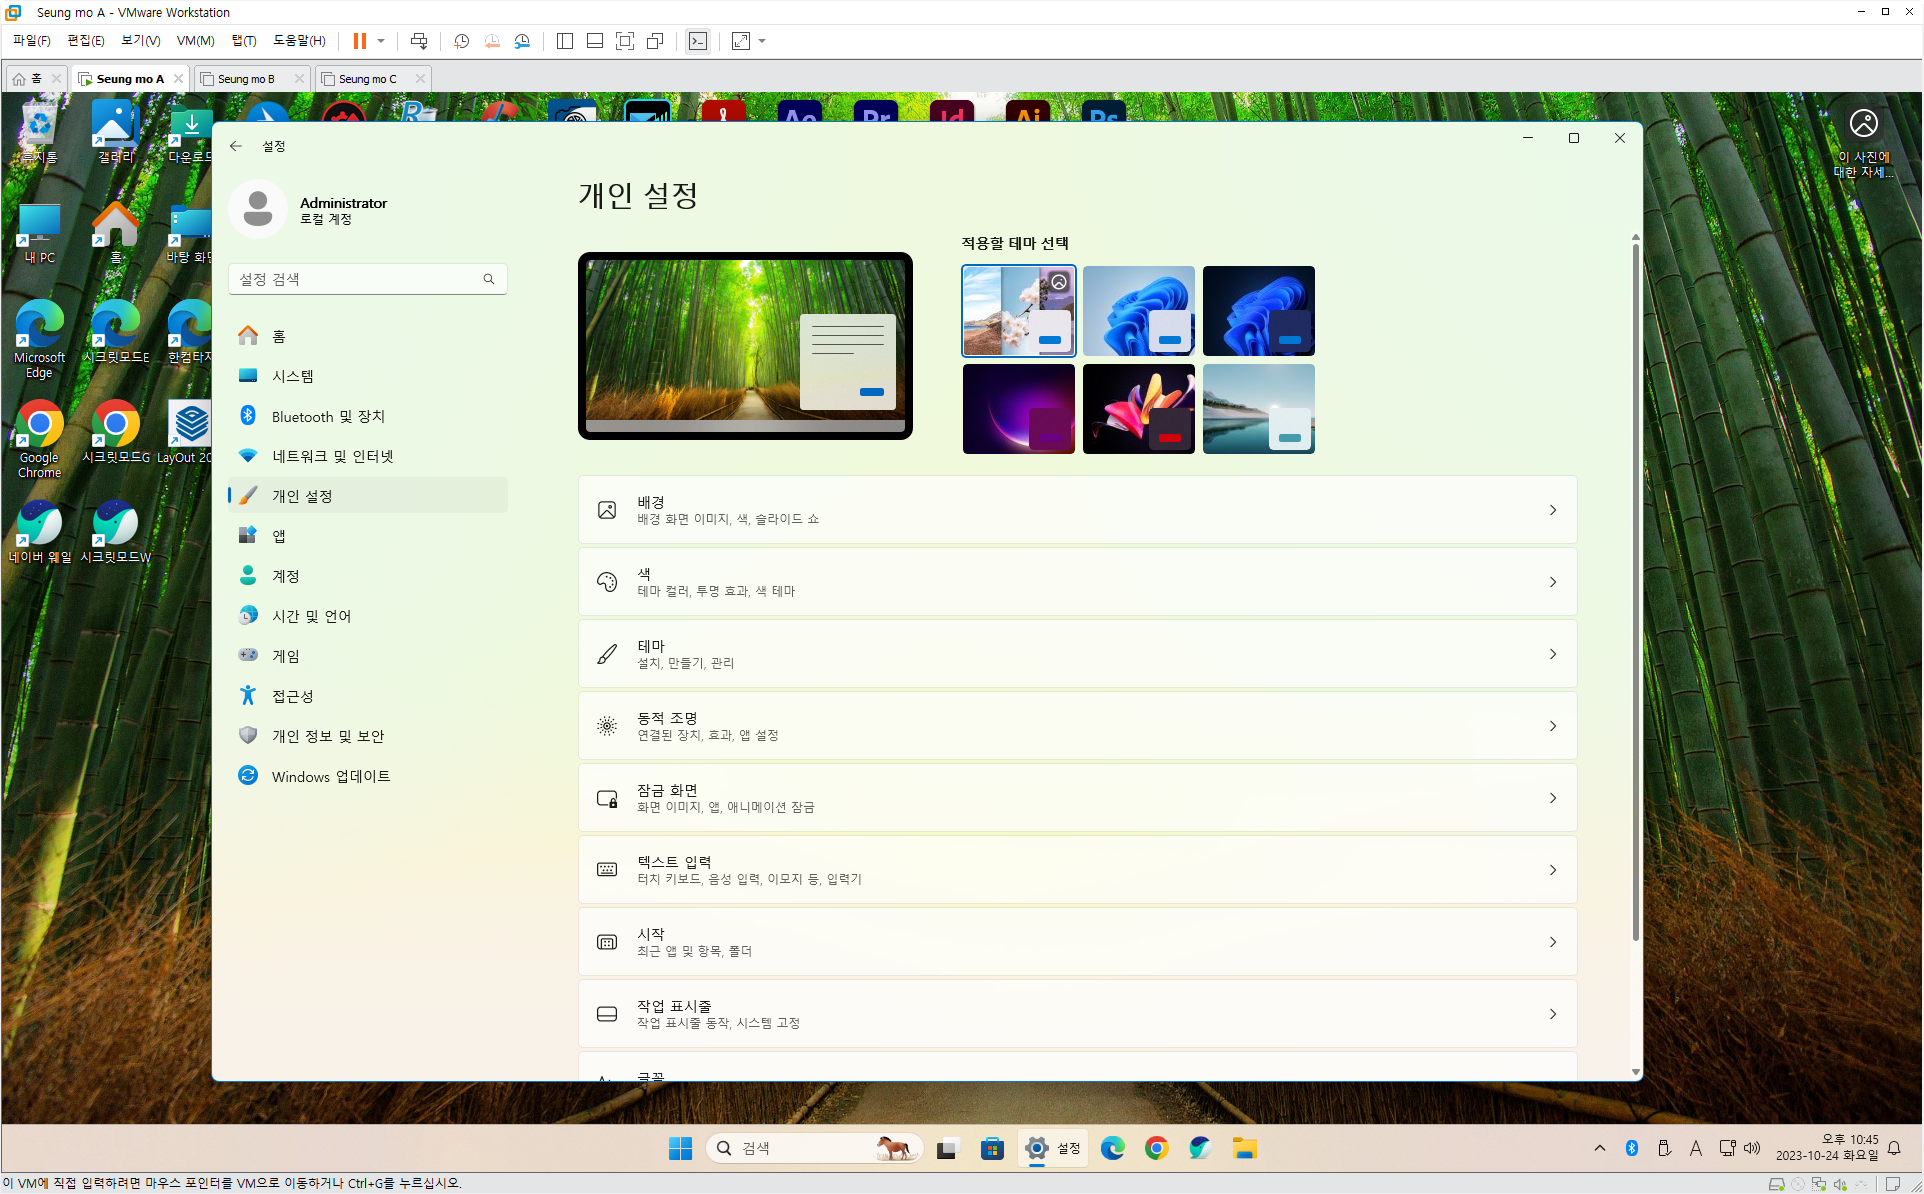Switch to the Seung mo B tab
The image size is (1924, 1194).
(x=246, y=79)
